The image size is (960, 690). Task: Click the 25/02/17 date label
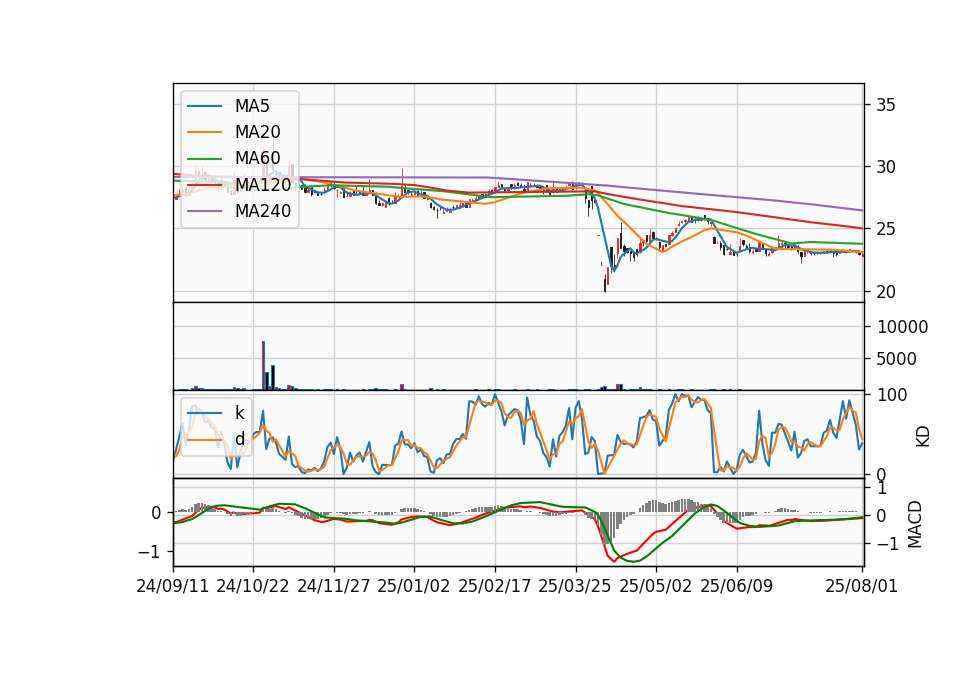495,586
